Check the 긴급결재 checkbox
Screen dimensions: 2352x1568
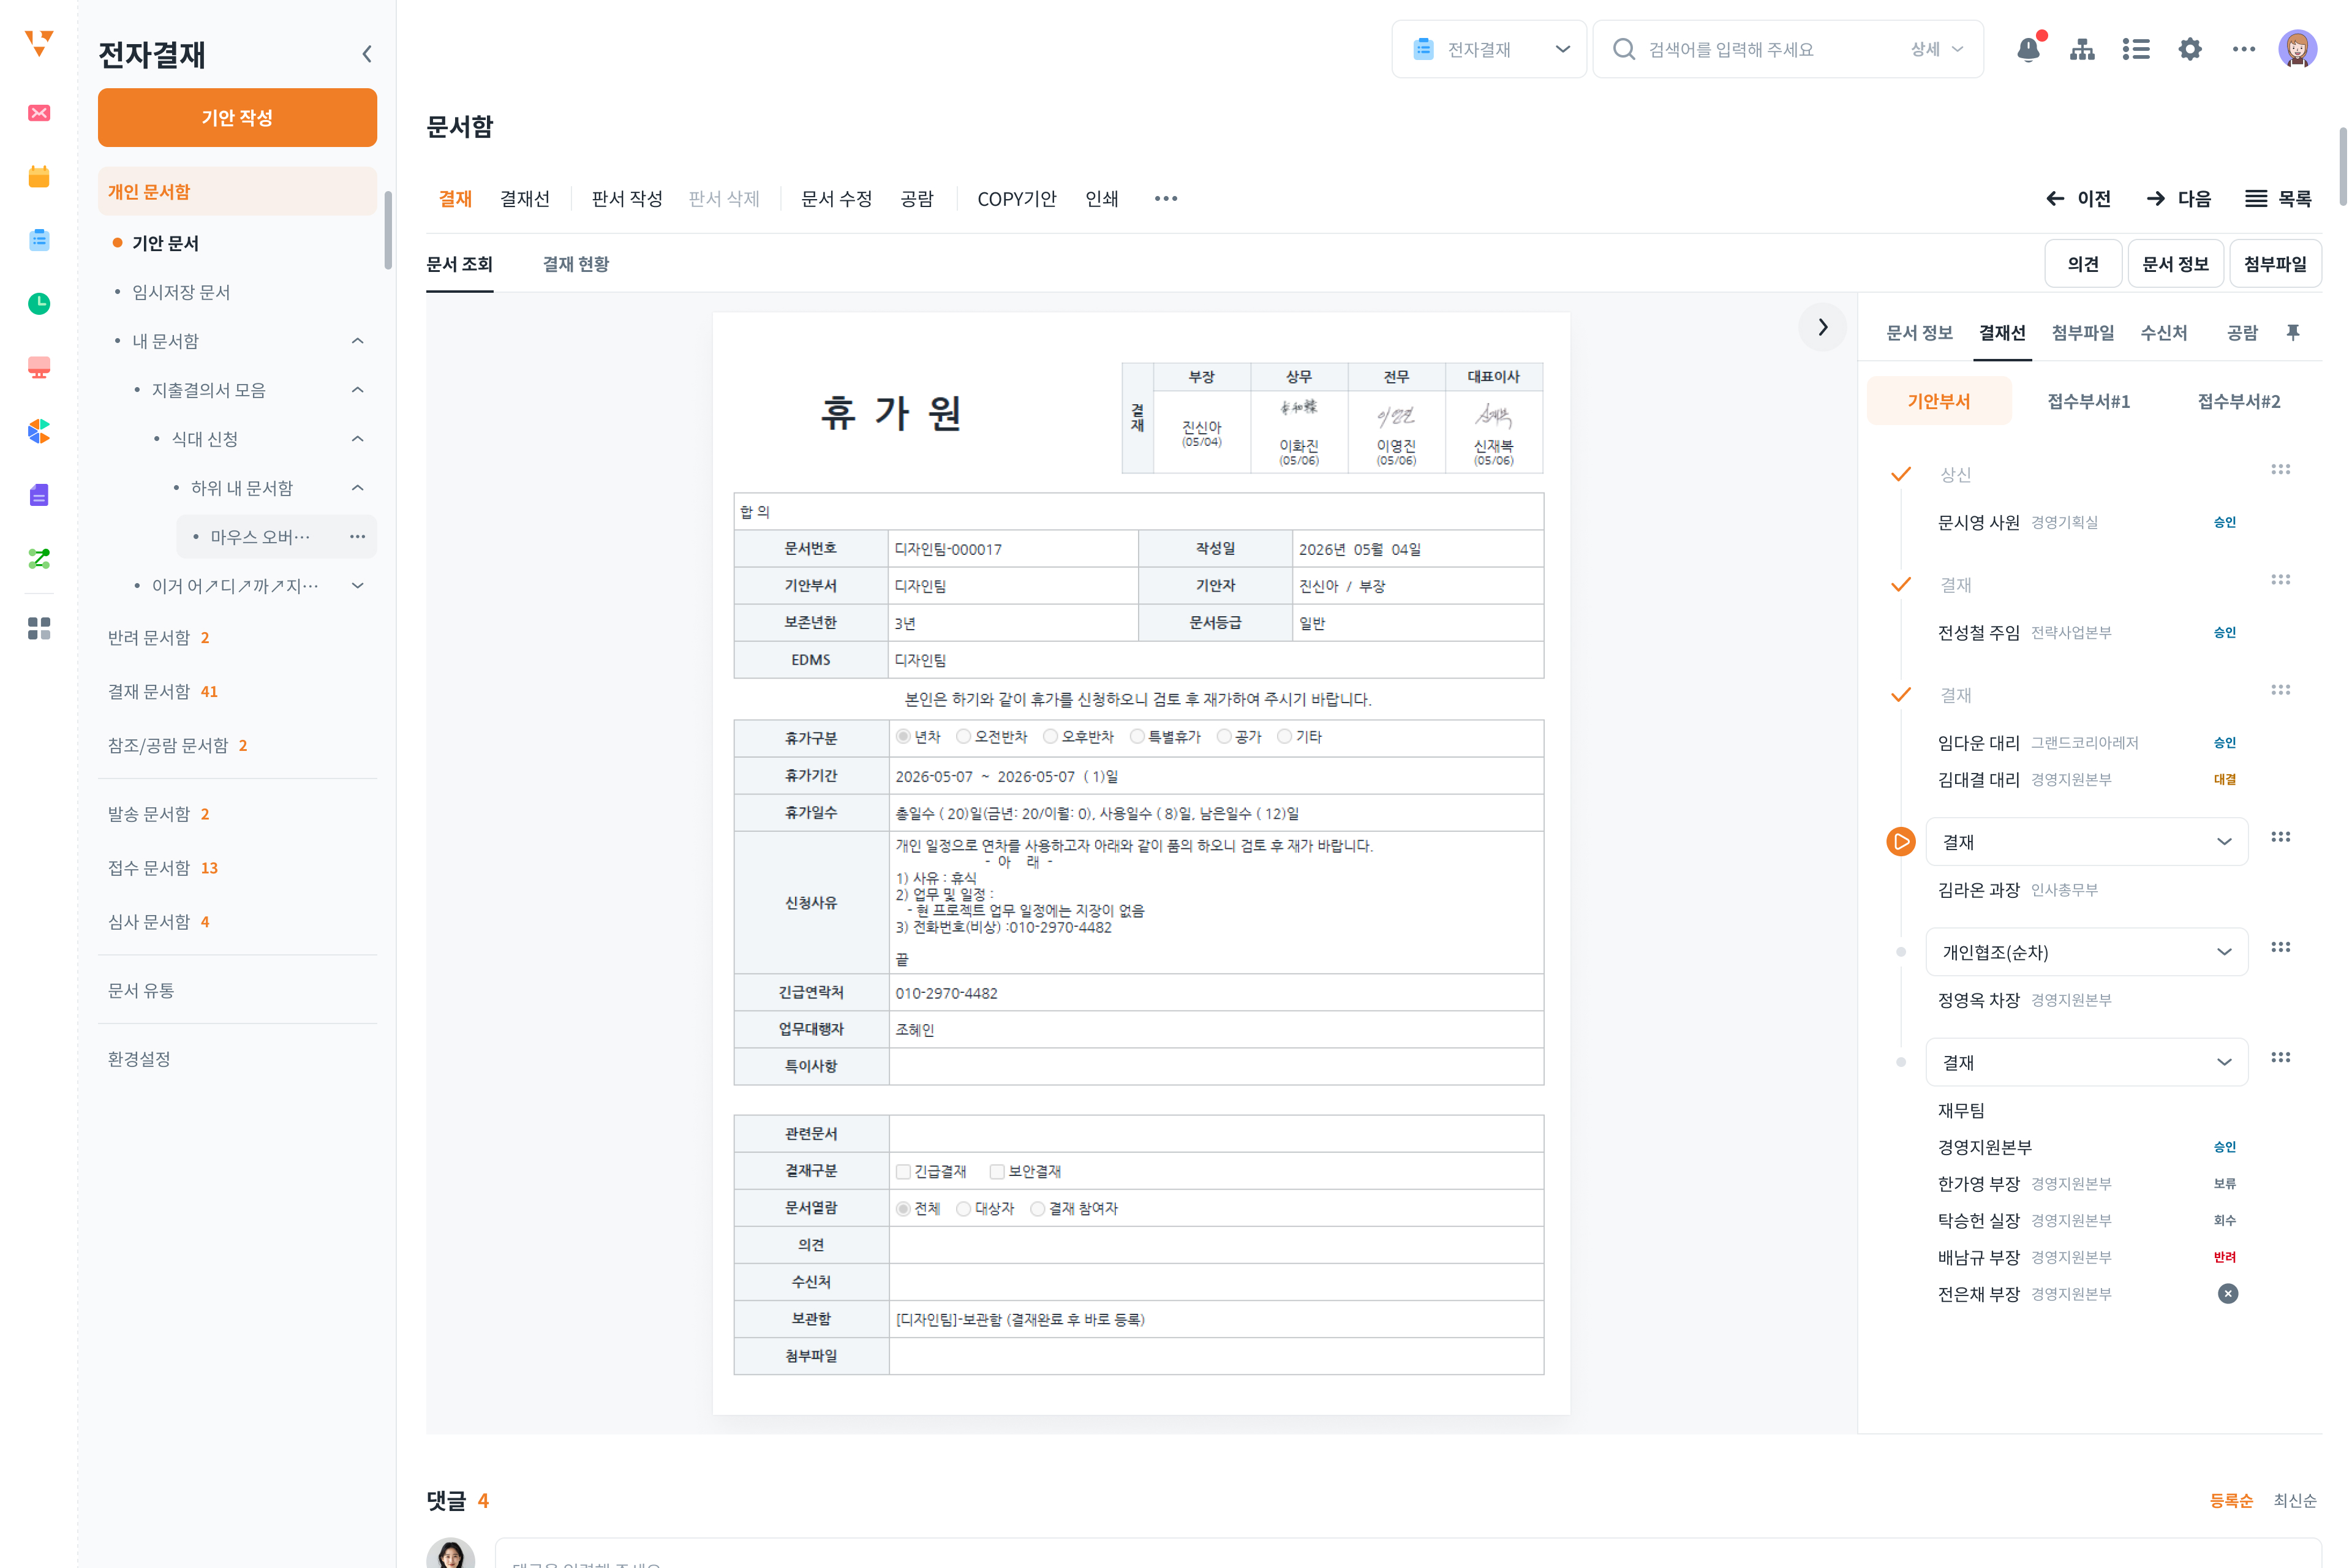(x=903, y=1172)
